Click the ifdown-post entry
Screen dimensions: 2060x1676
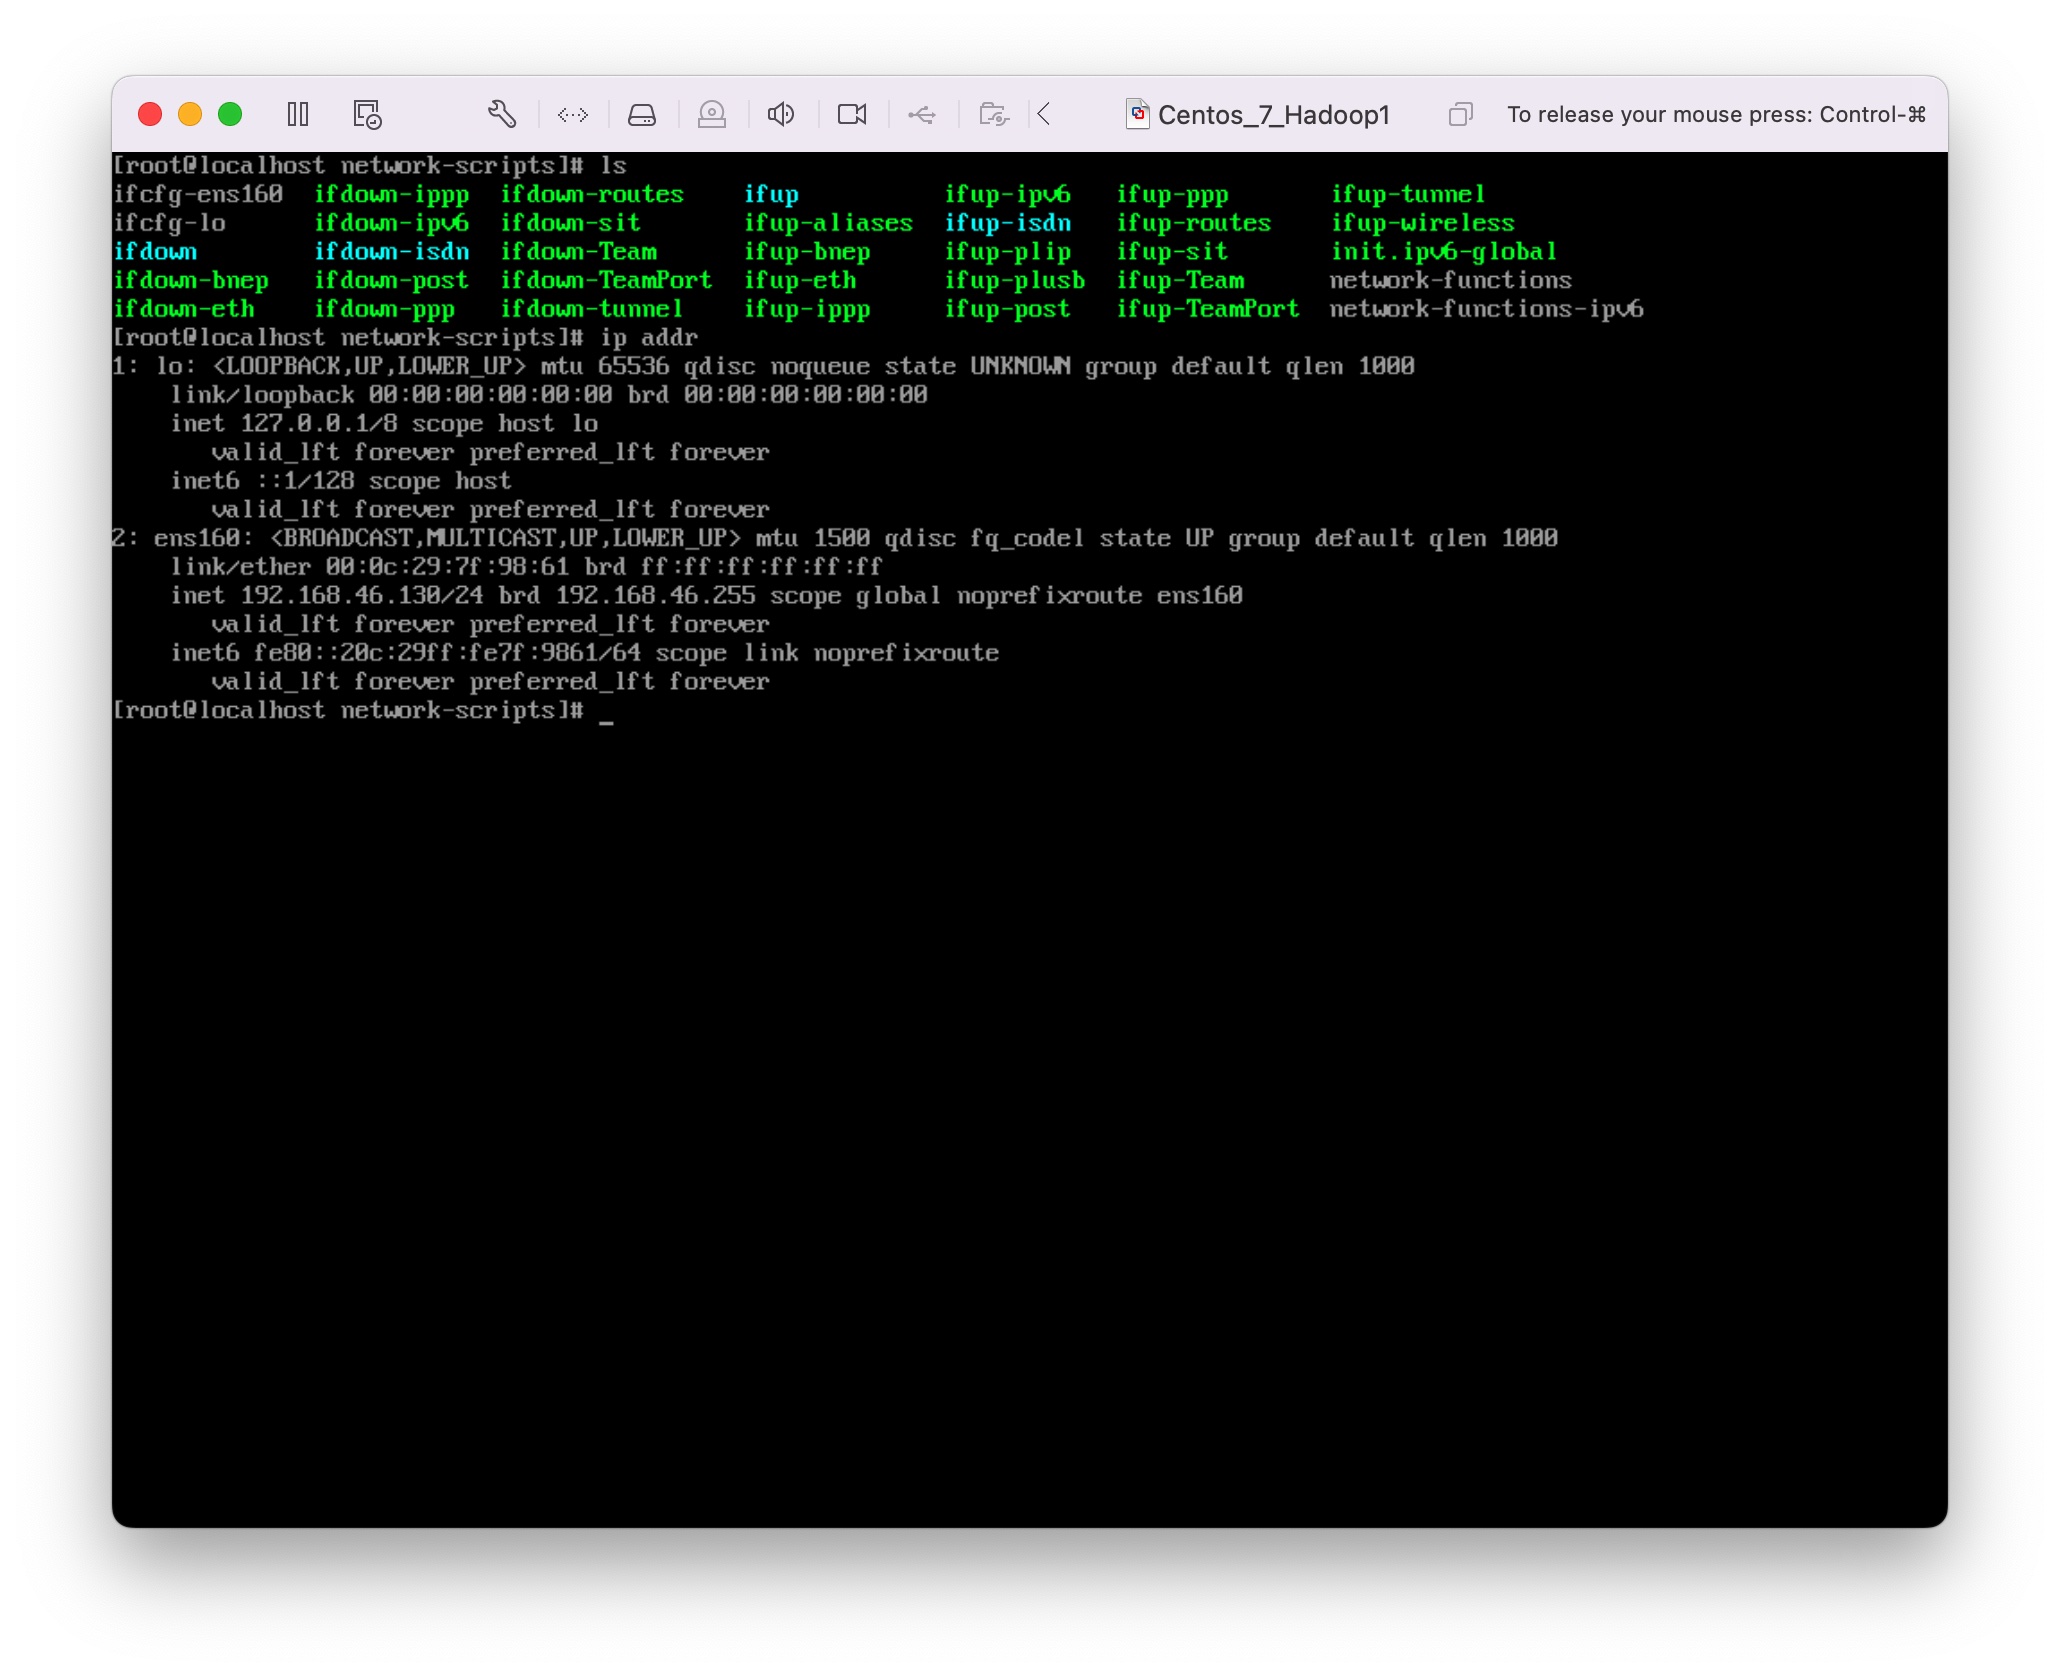coord(391,280)
